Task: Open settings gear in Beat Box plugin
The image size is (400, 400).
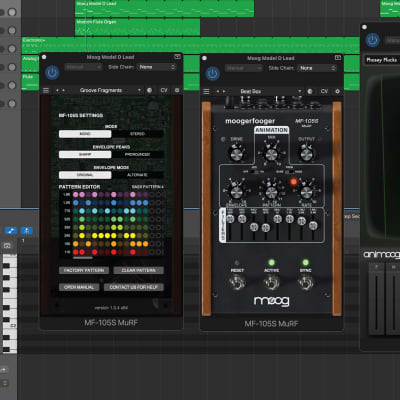Action: (x=337, y=91)
